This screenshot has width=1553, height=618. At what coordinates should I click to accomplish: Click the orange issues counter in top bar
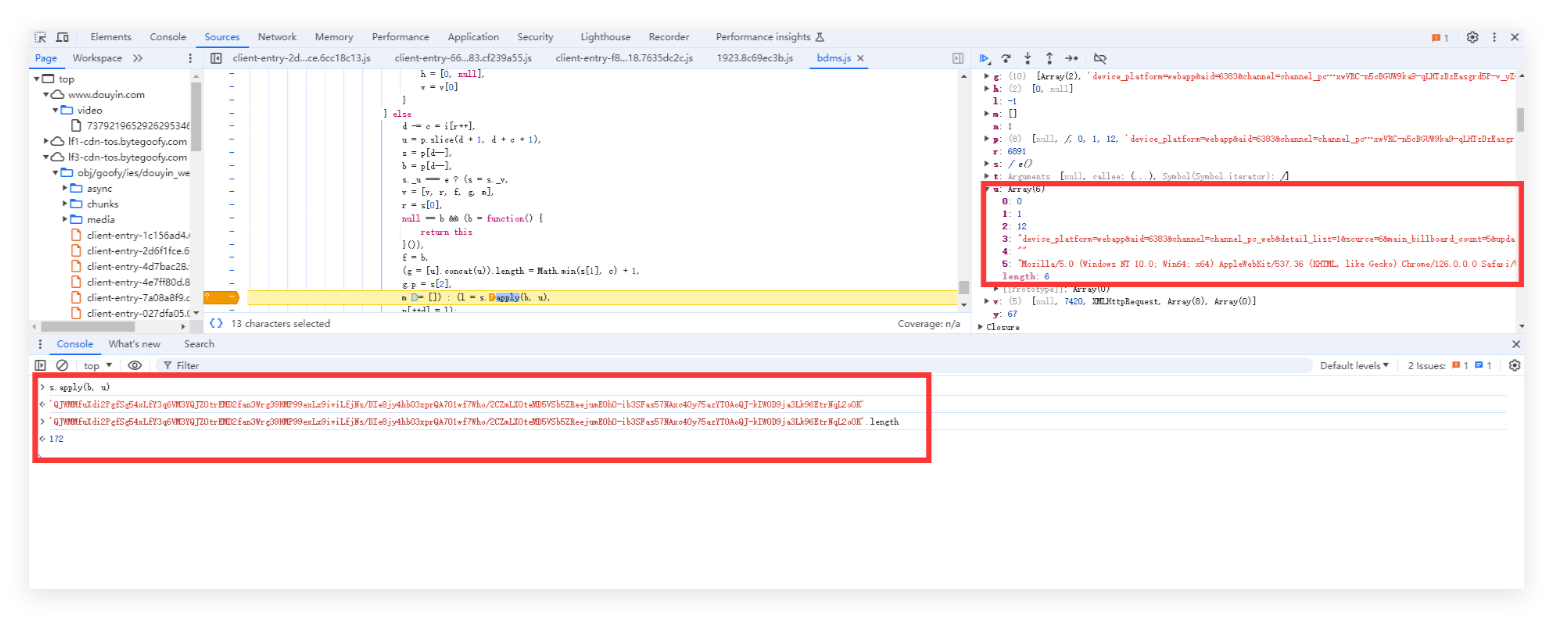coord(1440,38)
